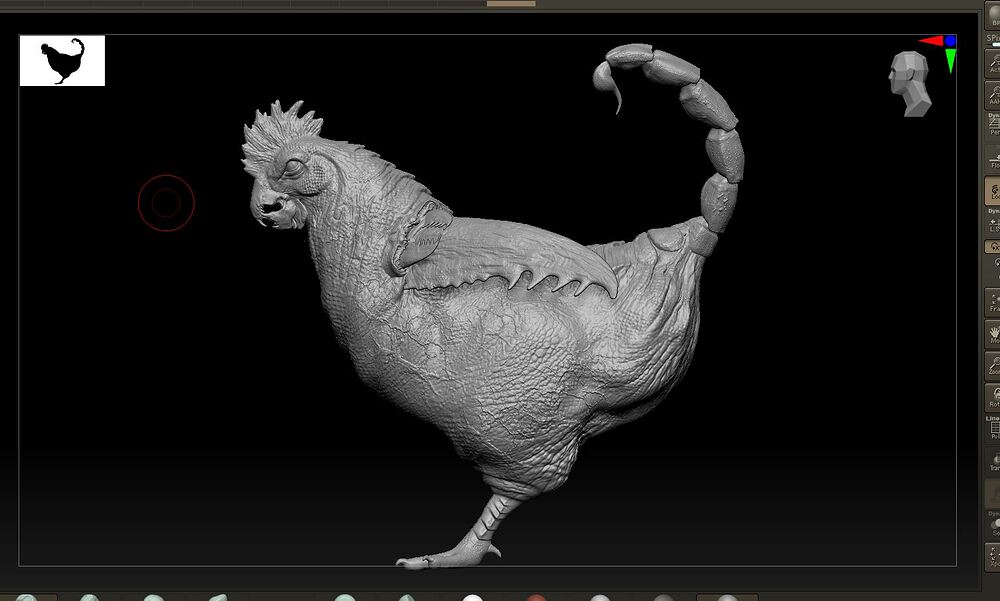Toggle Persp perspective mode

pos(993,125)
